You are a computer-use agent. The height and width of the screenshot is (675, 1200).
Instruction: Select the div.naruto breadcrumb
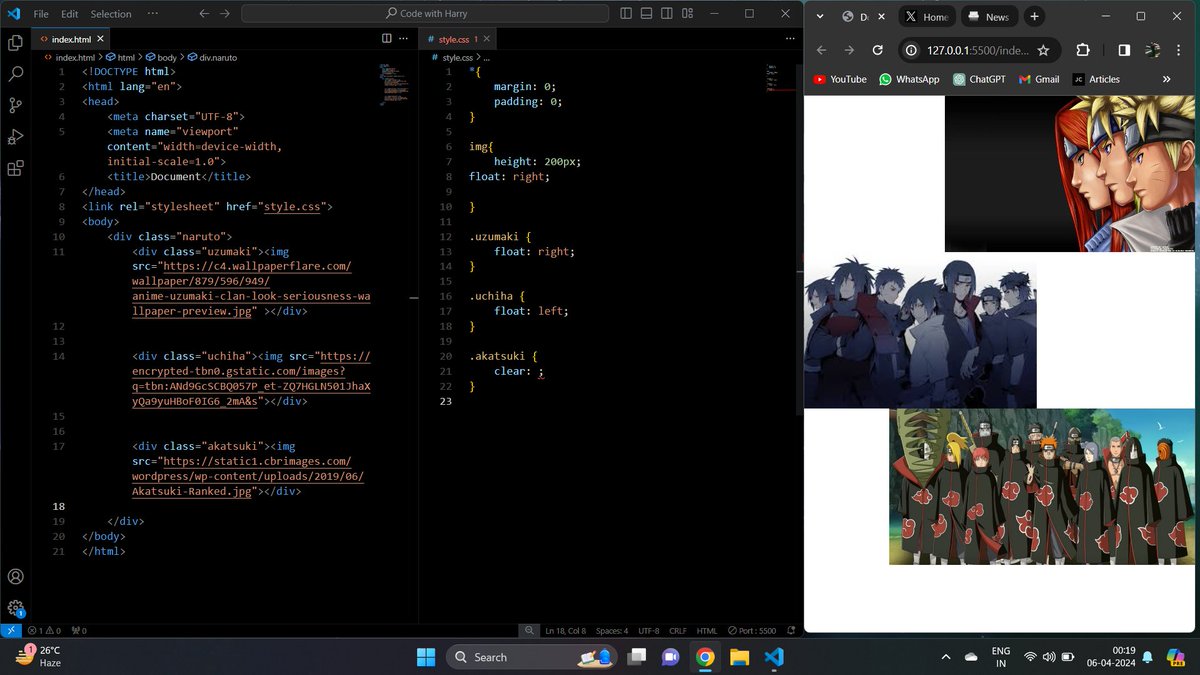coord(212,58)
